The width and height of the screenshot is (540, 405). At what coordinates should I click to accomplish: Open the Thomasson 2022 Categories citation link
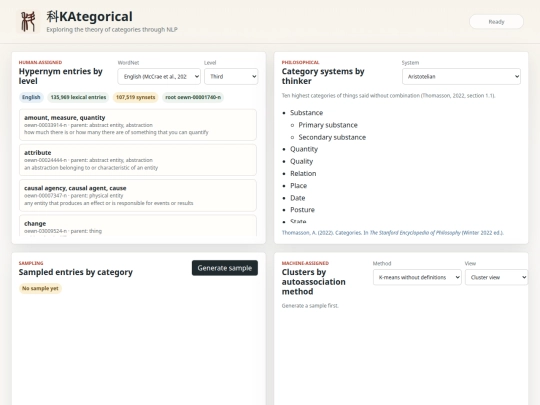click(393, 233)
